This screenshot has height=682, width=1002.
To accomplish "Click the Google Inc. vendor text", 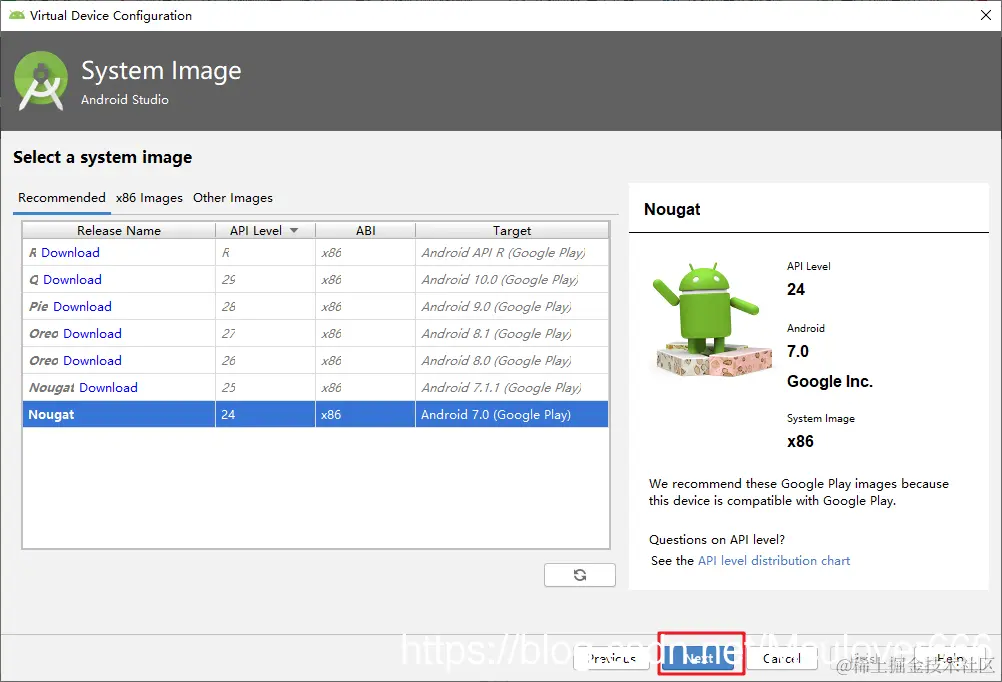I will coord(829,381).
